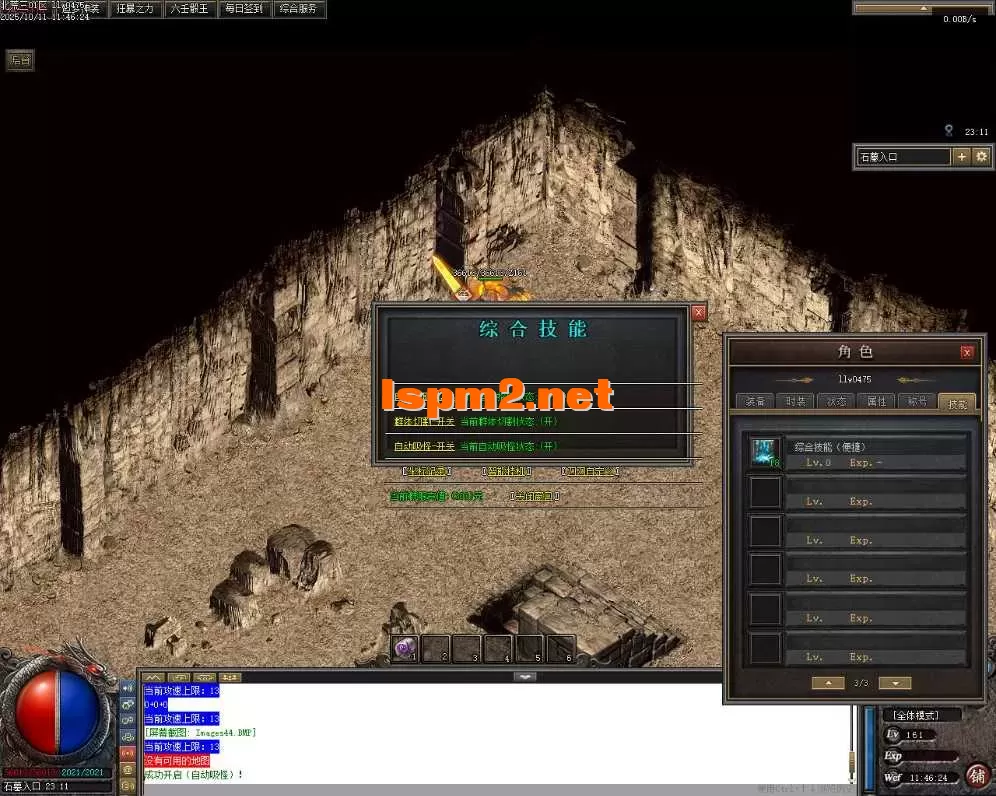
Task: Go to previous skill page arrow
Action: pos(828,683)
